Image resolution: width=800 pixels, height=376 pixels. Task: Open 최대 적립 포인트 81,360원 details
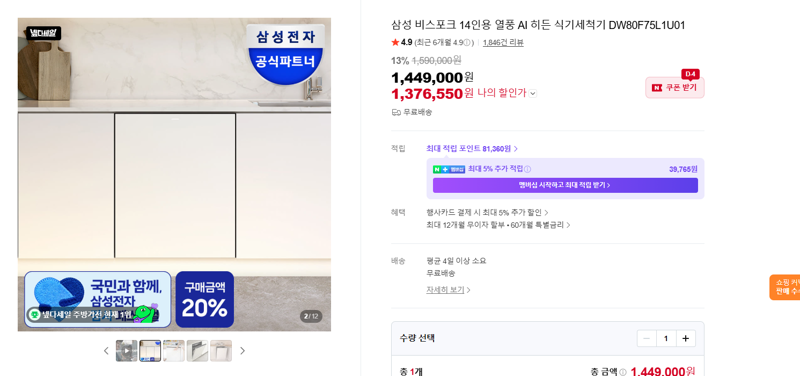(472, 149)
